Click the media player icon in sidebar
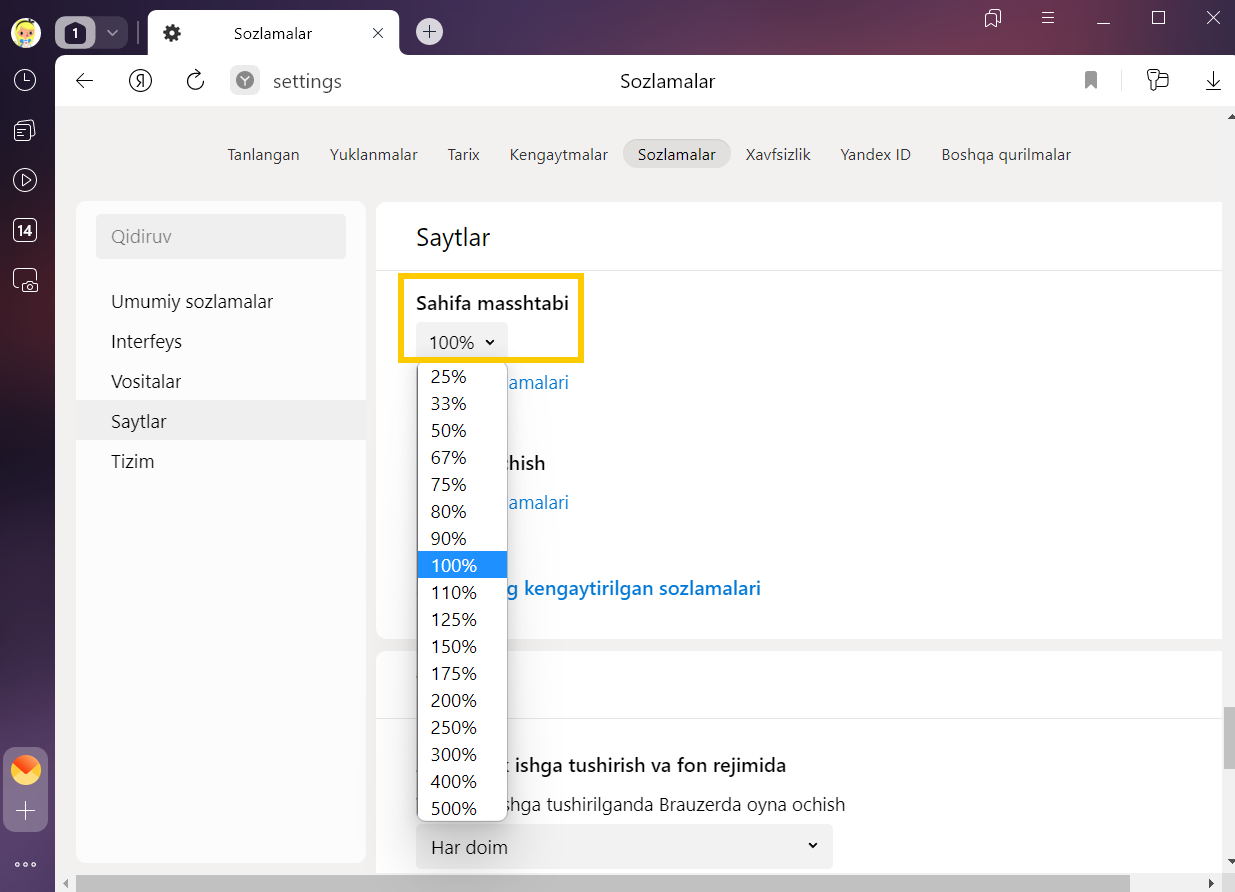This screenshot has width=1235, height=892. point(25,180)
